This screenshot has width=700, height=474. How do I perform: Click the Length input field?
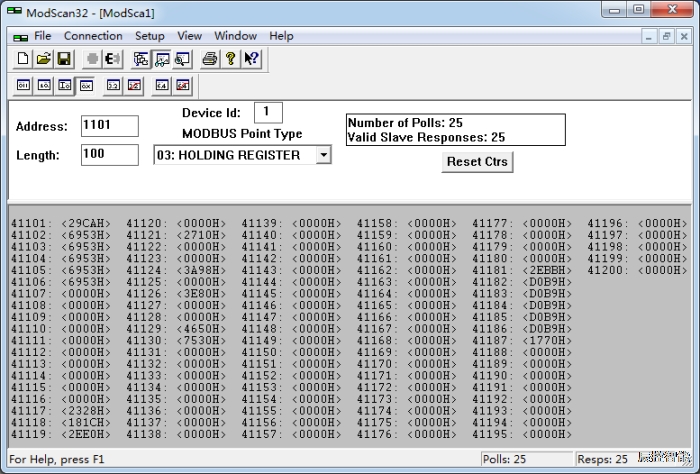click(x=108, y=155)
